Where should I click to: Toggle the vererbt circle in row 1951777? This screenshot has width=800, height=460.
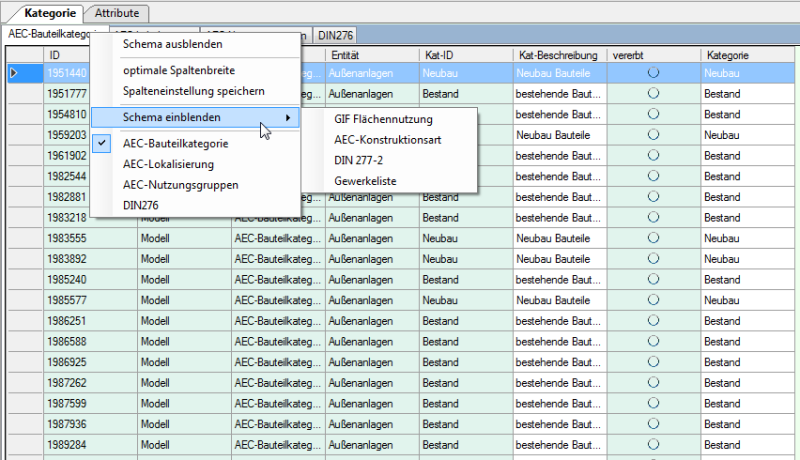tap(653, 93)
